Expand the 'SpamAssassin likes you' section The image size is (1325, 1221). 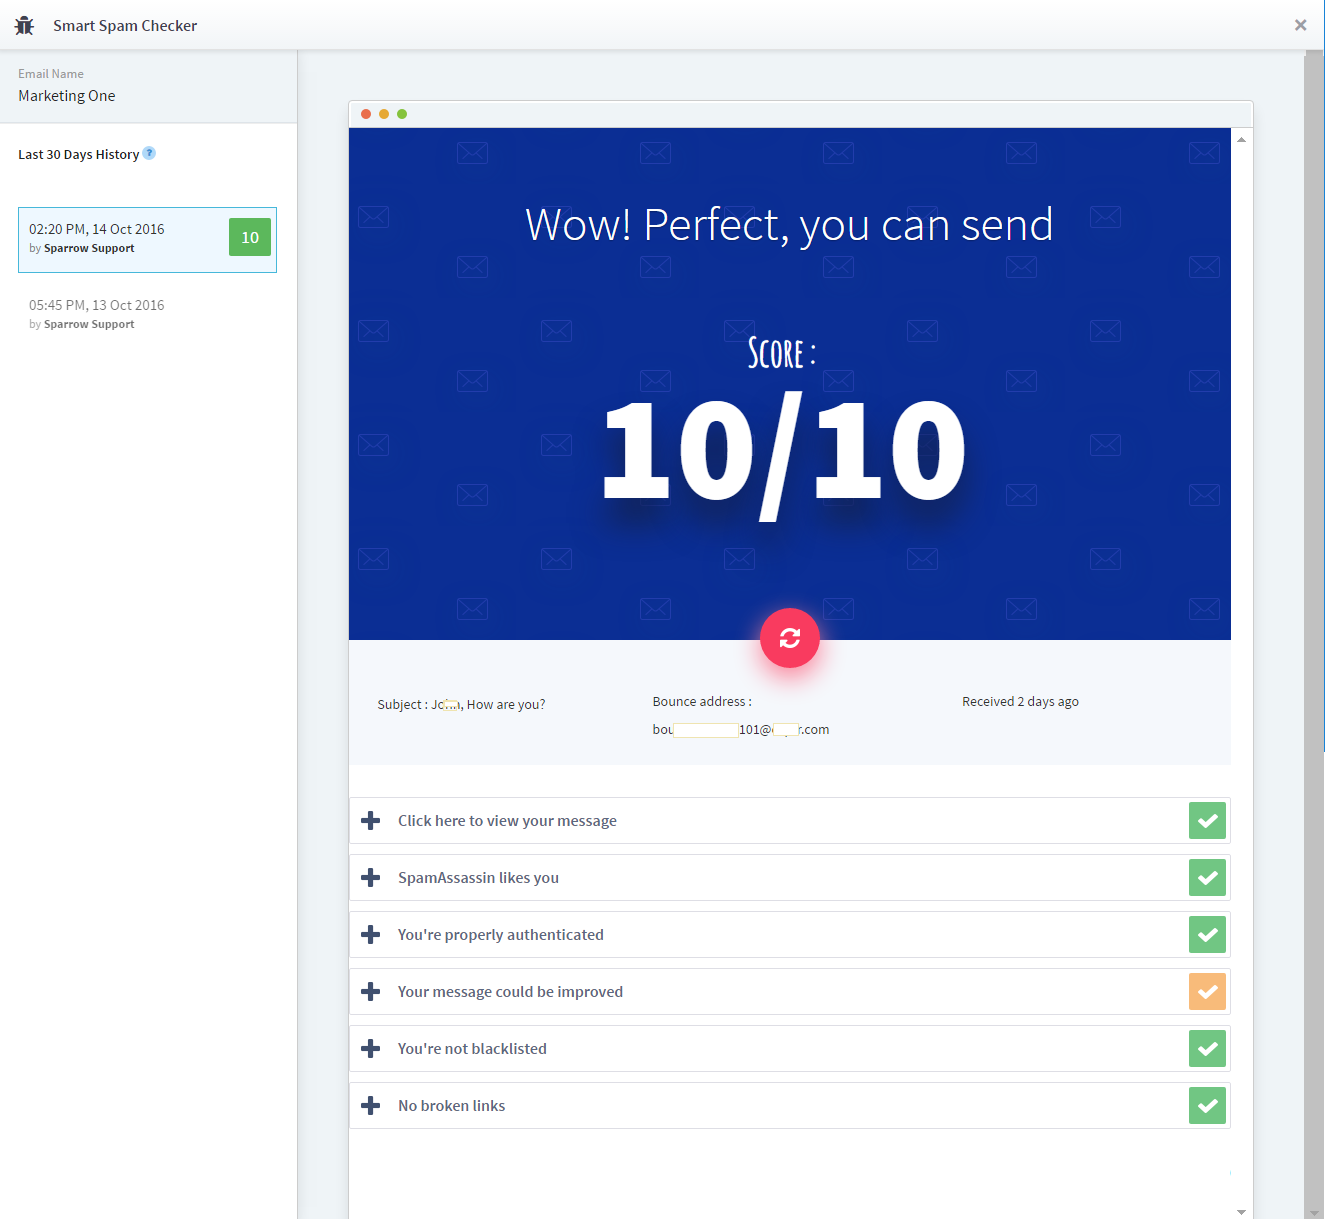(371, 878)
